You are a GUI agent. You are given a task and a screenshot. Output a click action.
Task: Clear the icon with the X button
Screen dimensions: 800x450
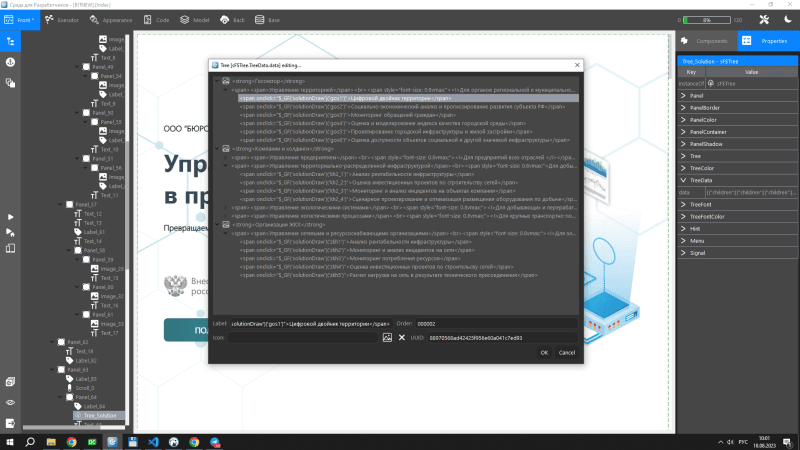point(402,338)
